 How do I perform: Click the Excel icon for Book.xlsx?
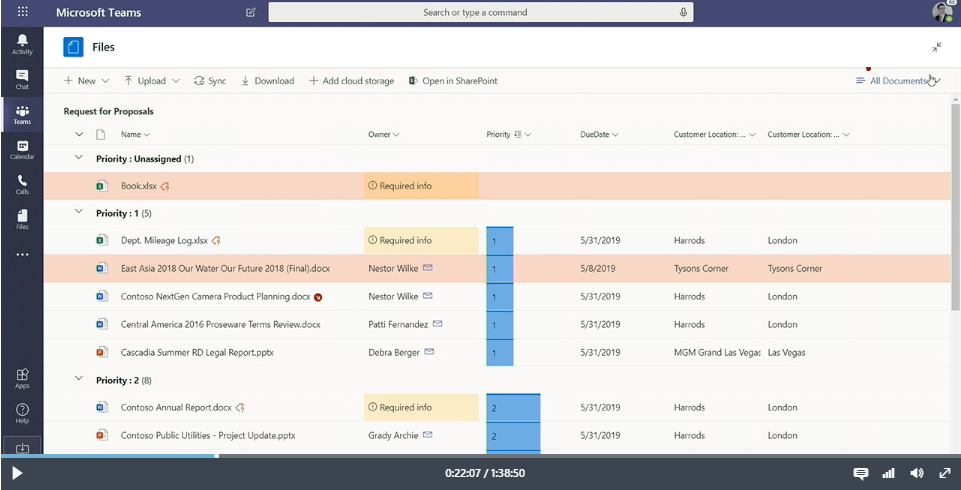pyautogui.click(x=102, y=186)
